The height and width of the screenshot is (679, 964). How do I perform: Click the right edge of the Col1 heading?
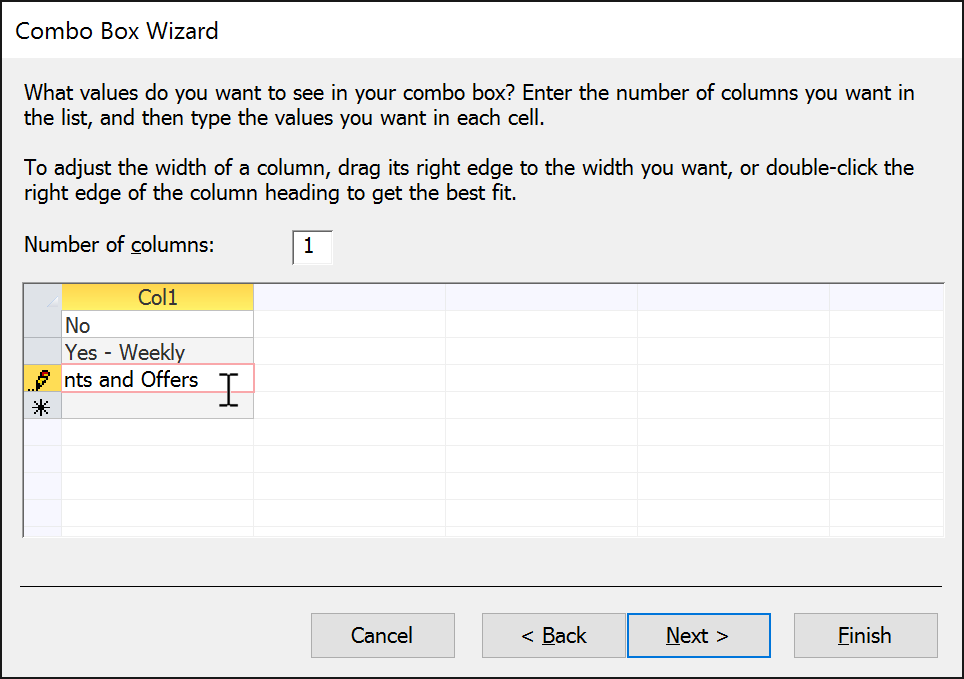(x=253, y=296)
